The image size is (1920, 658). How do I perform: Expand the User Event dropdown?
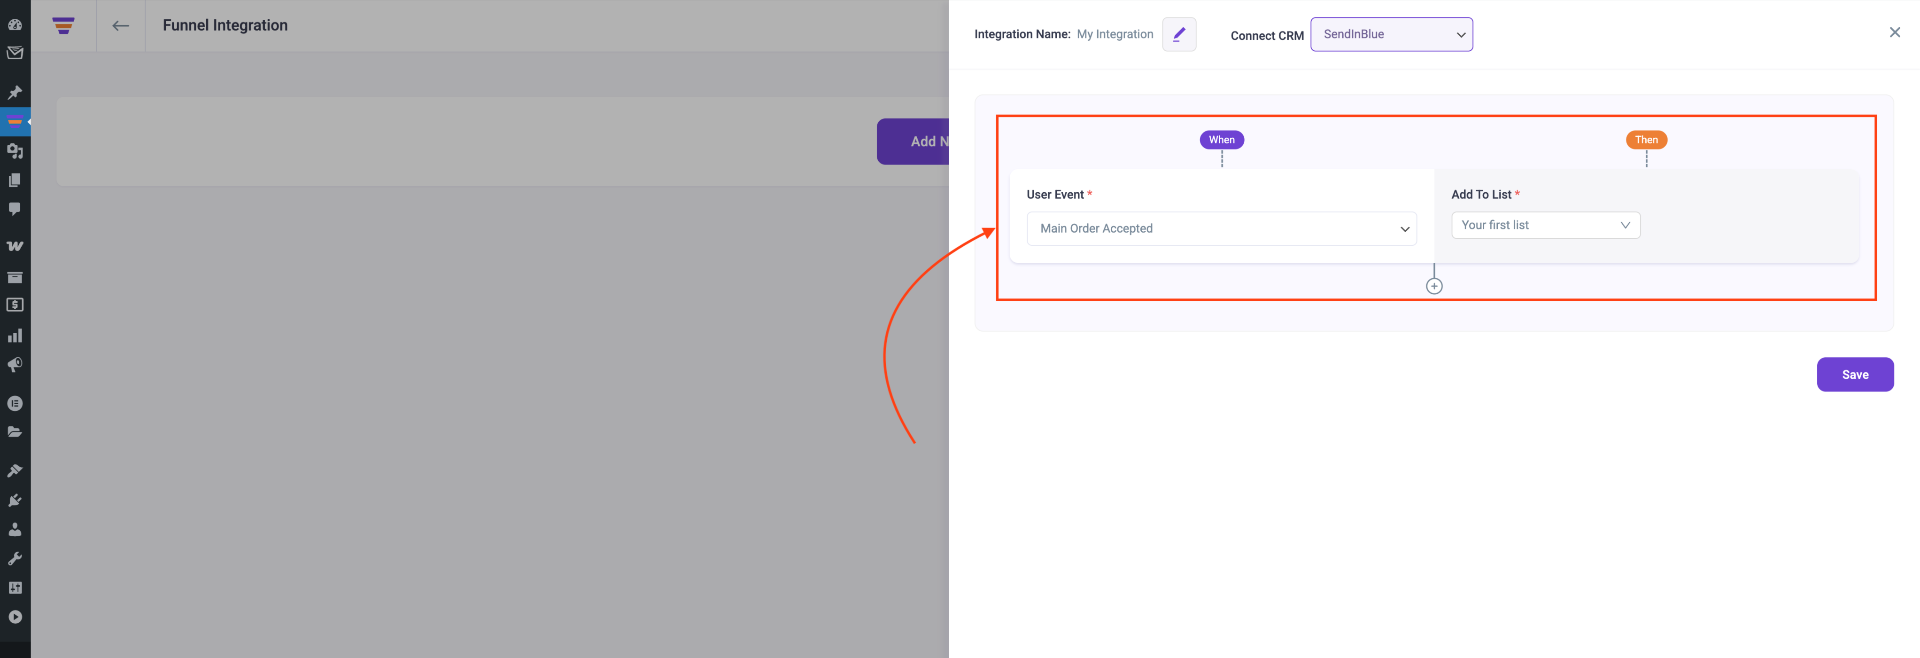(1221, 229)
